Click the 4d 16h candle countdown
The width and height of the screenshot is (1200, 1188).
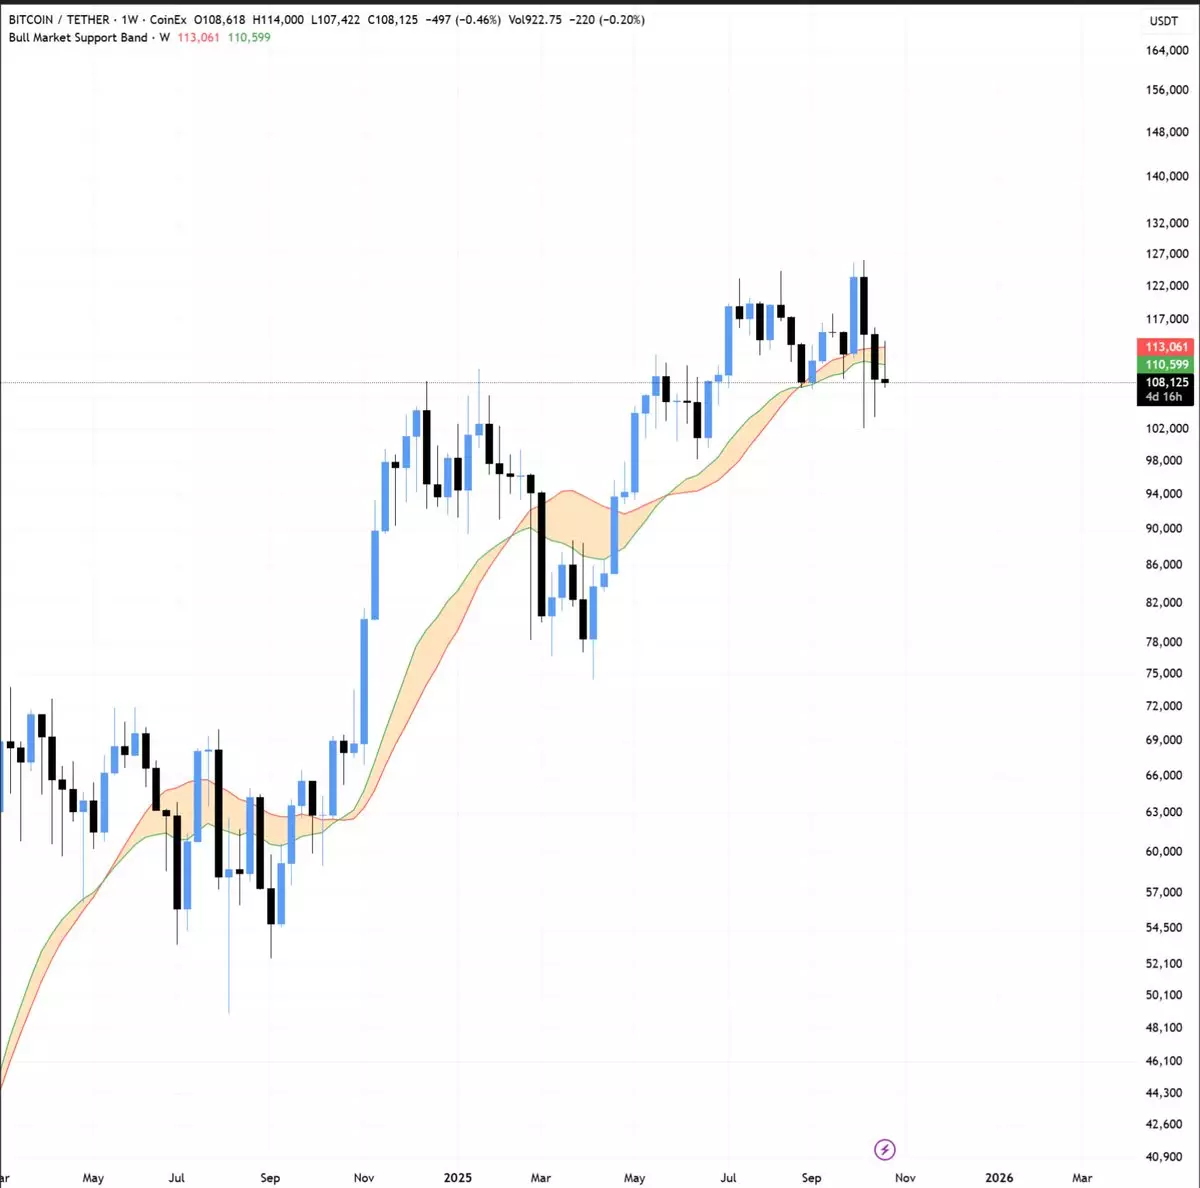(1164, 397)
